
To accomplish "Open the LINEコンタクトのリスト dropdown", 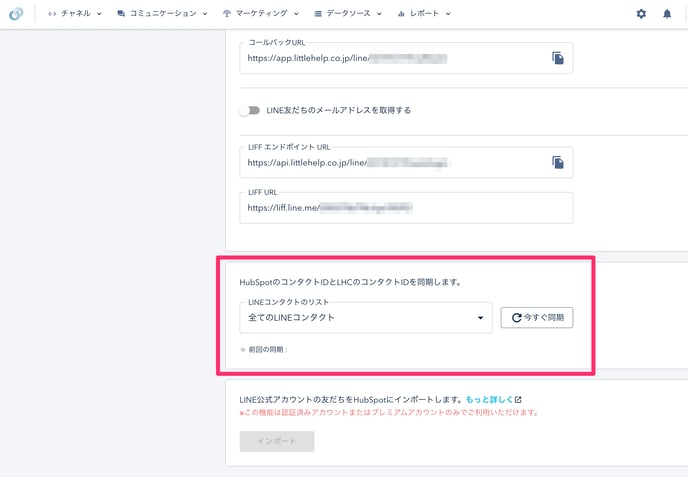I will pyautogui.click(x=365, y=318).
